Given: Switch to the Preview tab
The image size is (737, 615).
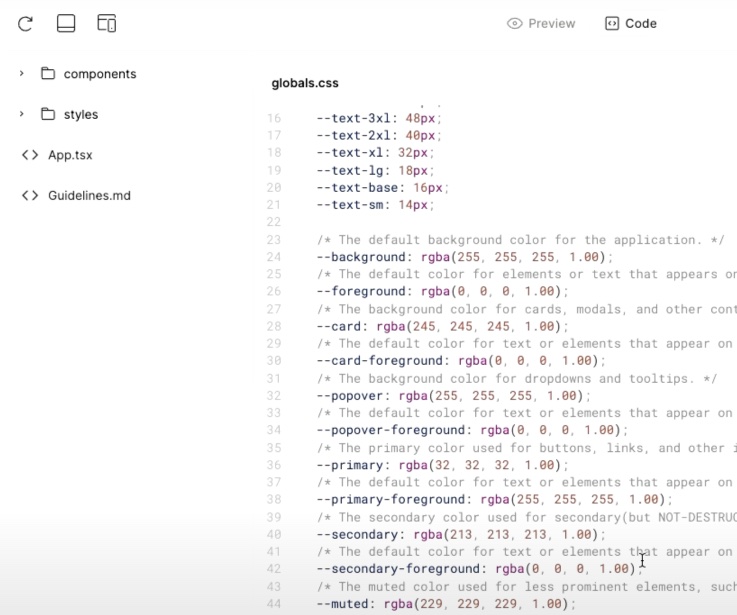Looking at the screenshot, I should [x=551, y=24].
